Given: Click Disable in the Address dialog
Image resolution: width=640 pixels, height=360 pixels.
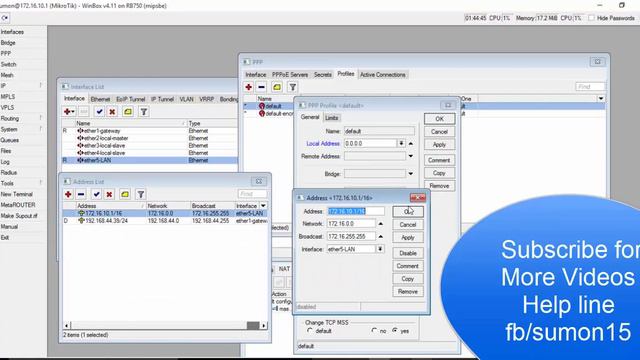Looking at the screenshot, I should click(408, 253).
